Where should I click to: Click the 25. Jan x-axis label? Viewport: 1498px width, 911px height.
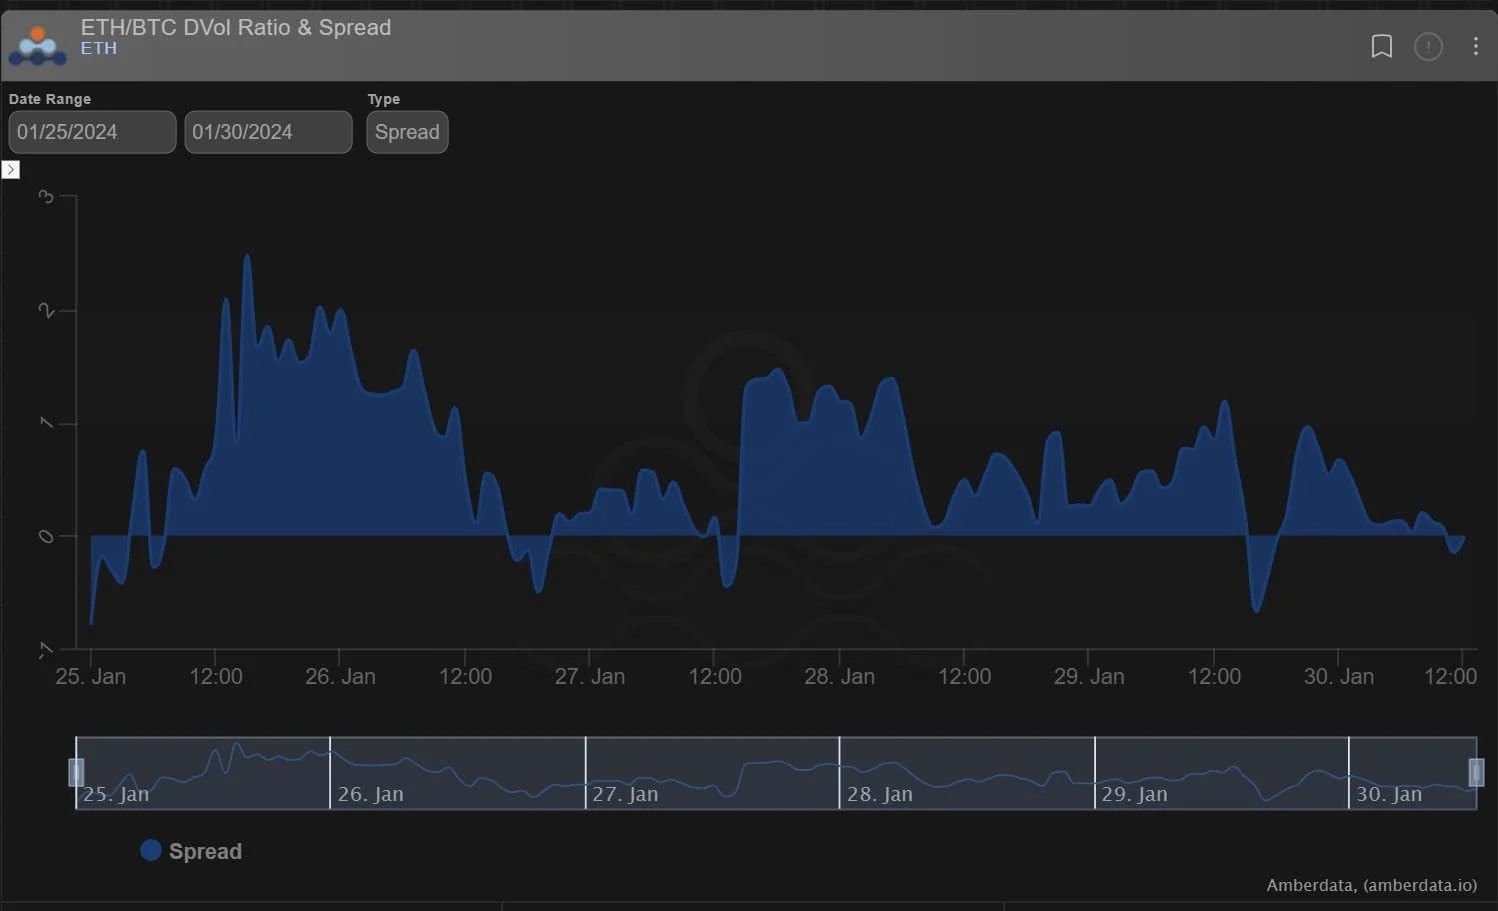[91, 677]
